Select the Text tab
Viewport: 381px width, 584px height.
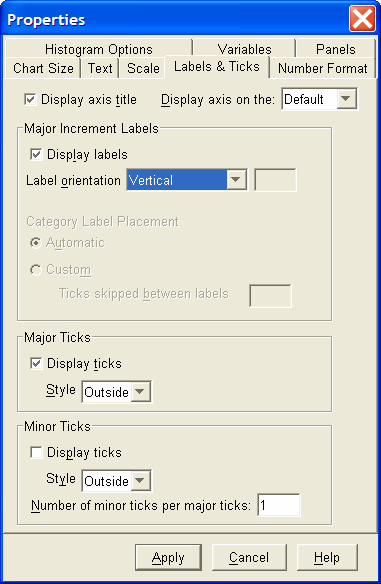pyautogui.click(x=100, y=68)
